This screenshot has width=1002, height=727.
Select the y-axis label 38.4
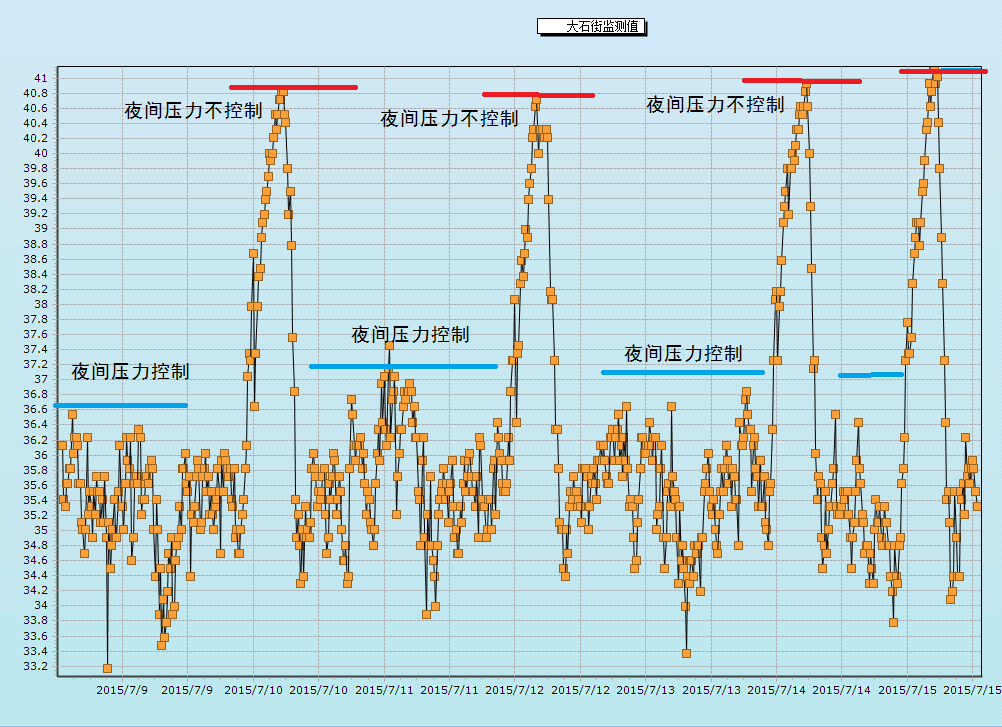(x=36, y=274)
